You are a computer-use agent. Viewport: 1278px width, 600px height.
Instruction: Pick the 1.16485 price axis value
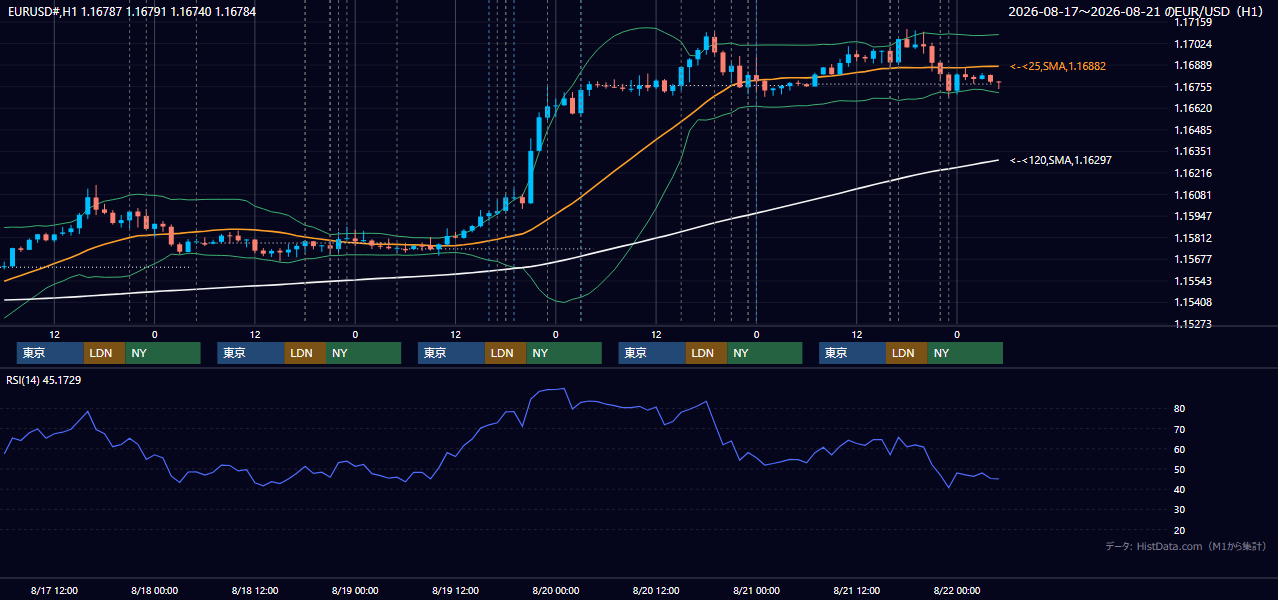pyautogui.click(x=1193, y=130)
